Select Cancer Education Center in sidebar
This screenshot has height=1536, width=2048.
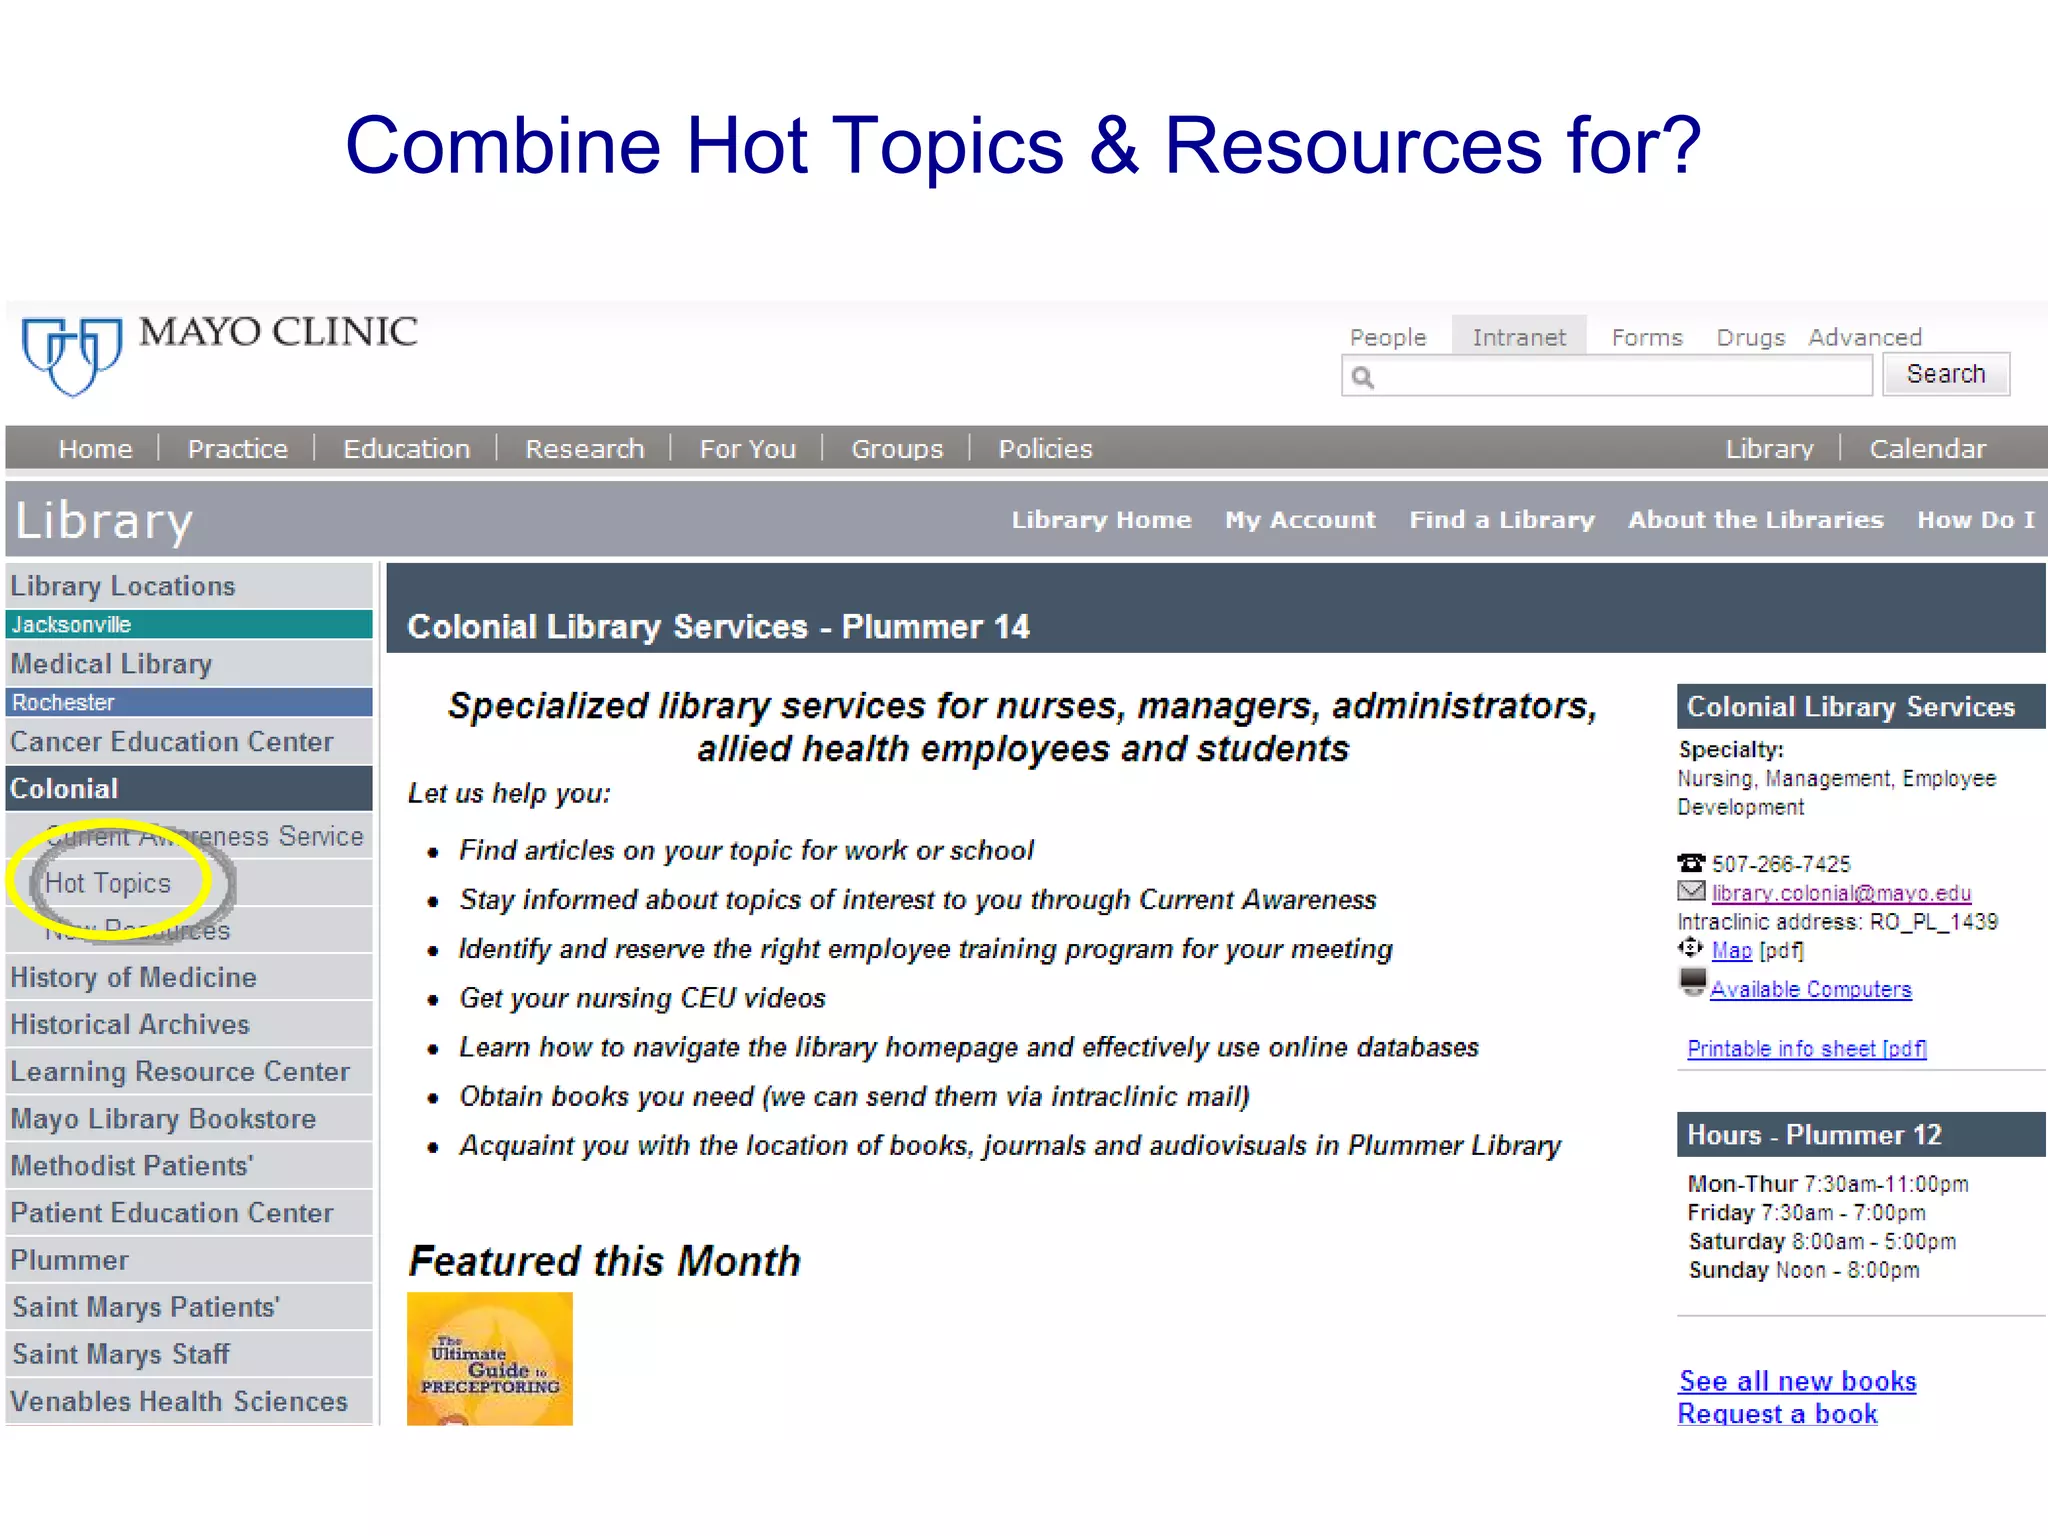coord(189,742)
